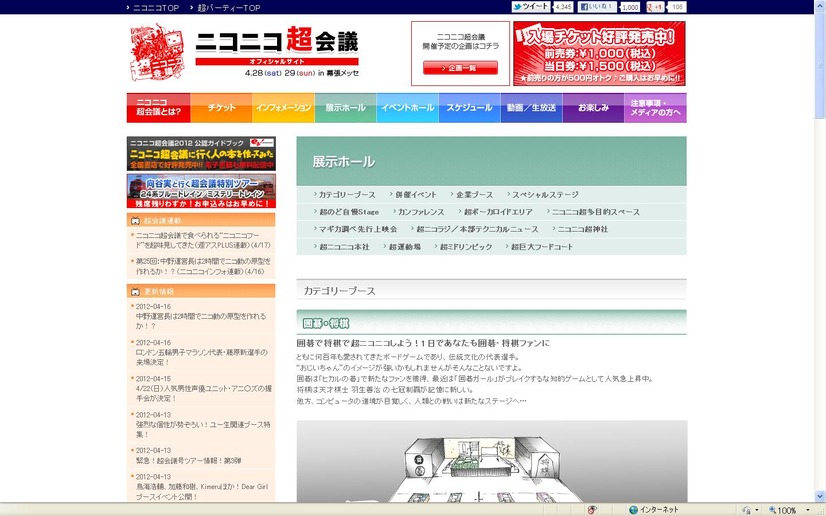826x516 pixels.
Task: Open the 入場チケット好評発売中 banner
Action: point(599,53)
